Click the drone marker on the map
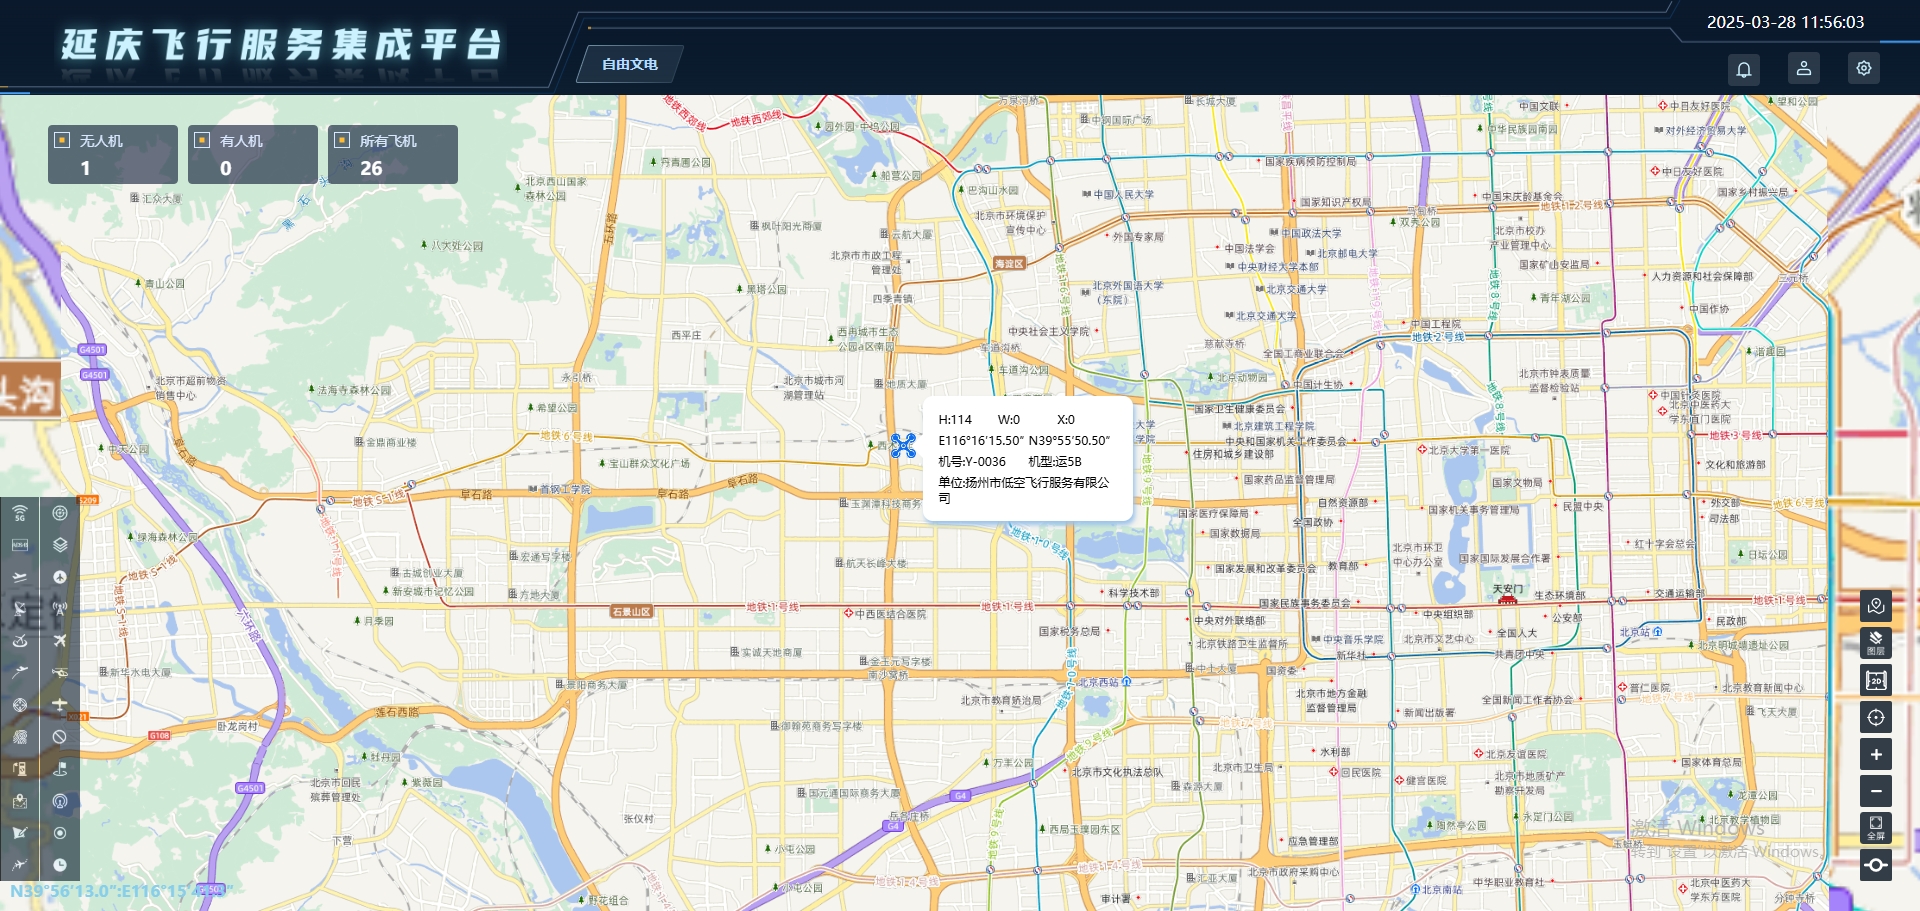The height and width of the screenshot is (911, 1920). [903, 445]
